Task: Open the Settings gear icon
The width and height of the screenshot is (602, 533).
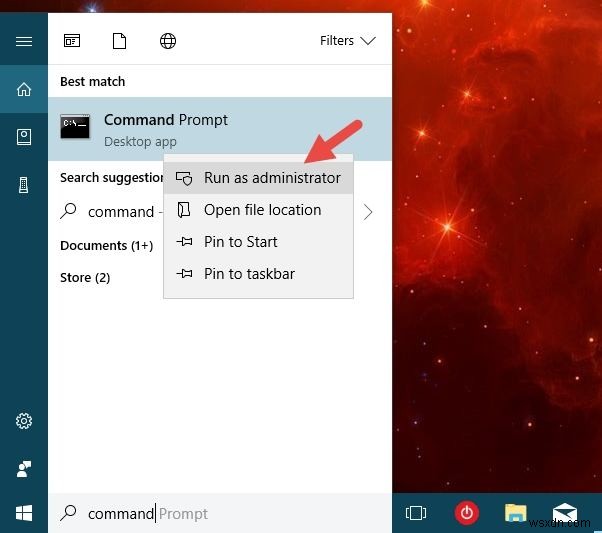Action: tap(24, 421)
